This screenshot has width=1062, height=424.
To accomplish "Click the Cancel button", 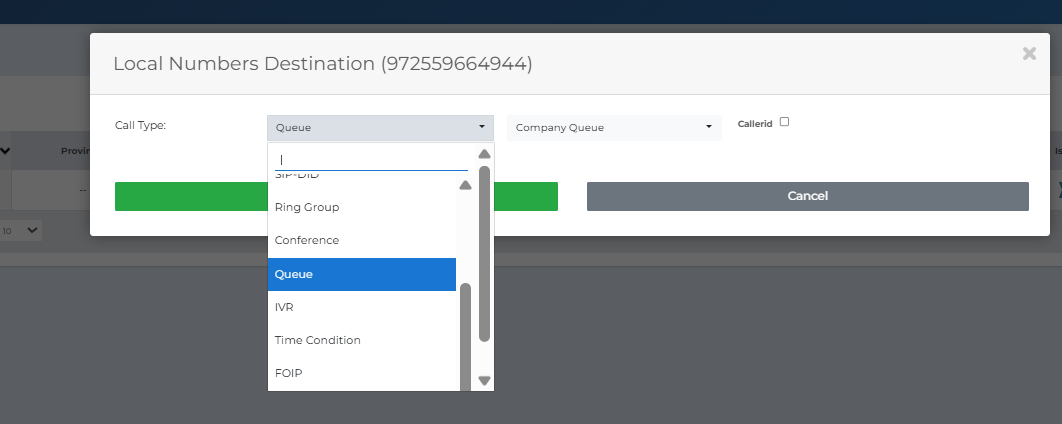I will point(807,196).
